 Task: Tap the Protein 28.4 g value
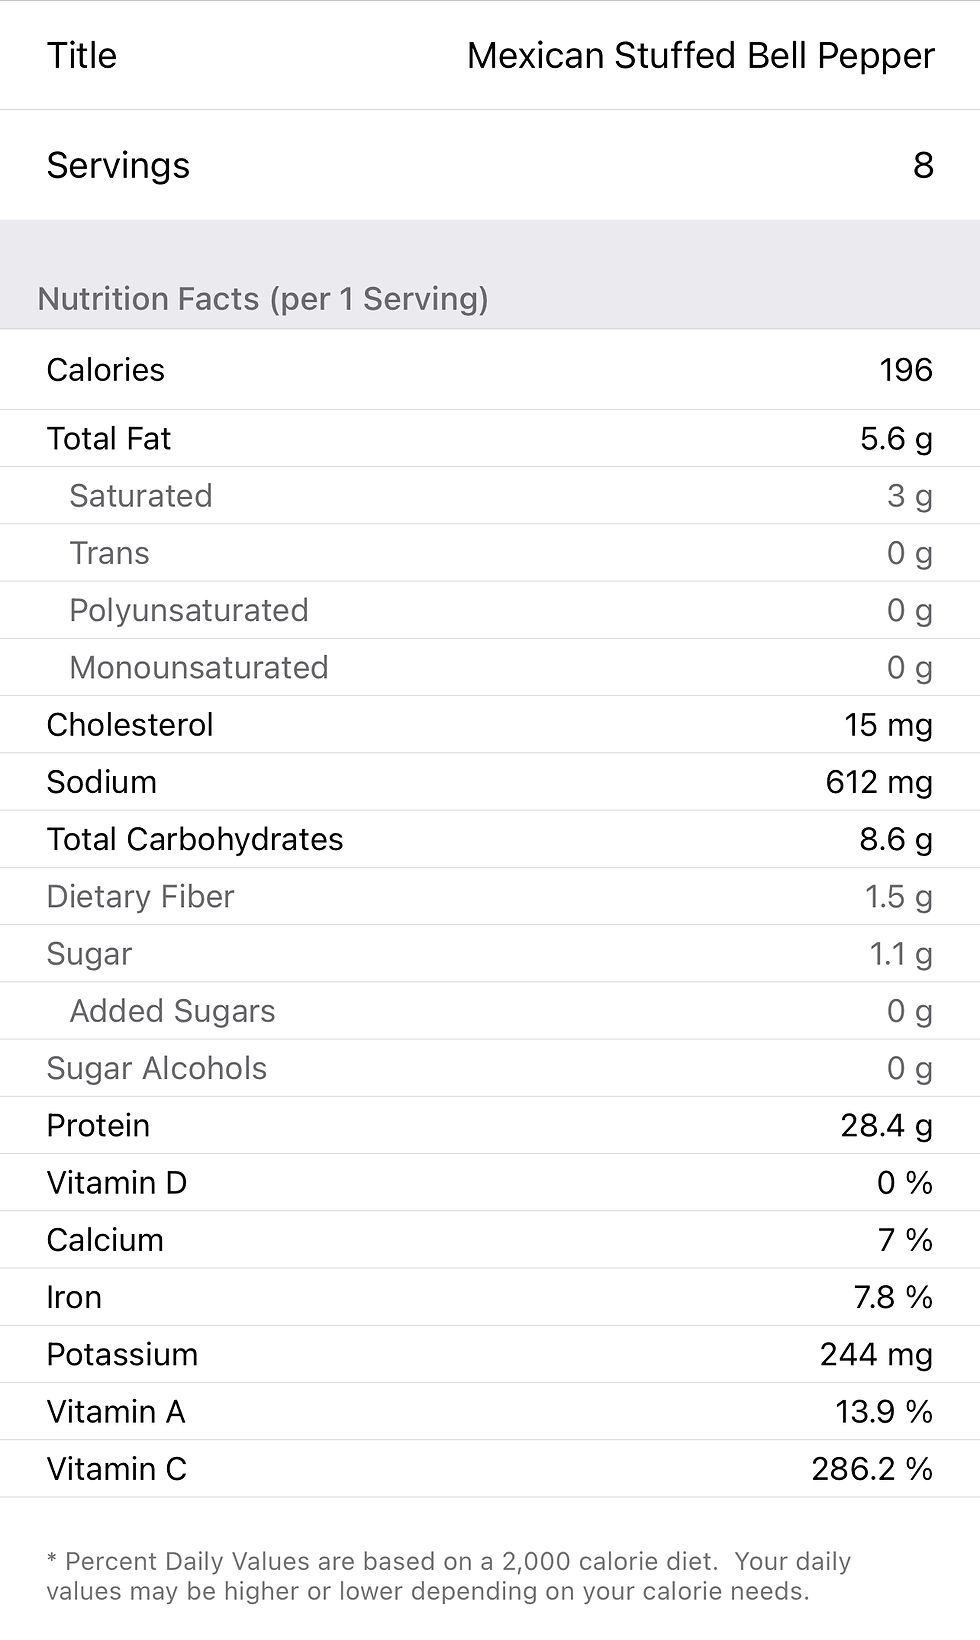point(885,1126)
